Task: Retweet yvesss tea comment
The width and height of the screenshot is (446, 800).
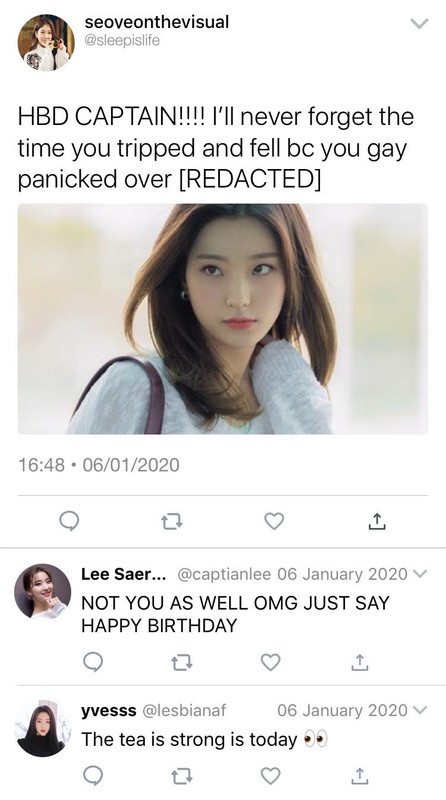Action: tap(182, 776)
